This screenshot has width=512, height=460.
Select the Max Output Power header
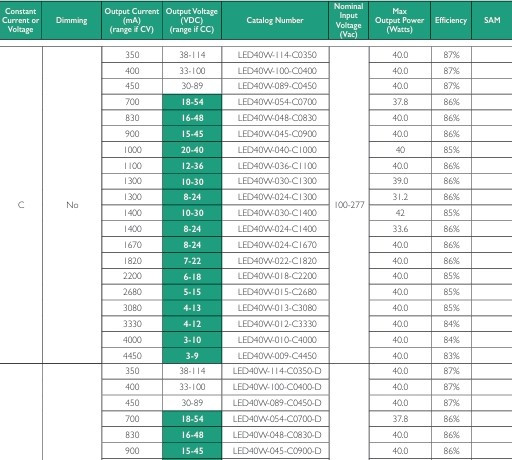pos(400,20)
